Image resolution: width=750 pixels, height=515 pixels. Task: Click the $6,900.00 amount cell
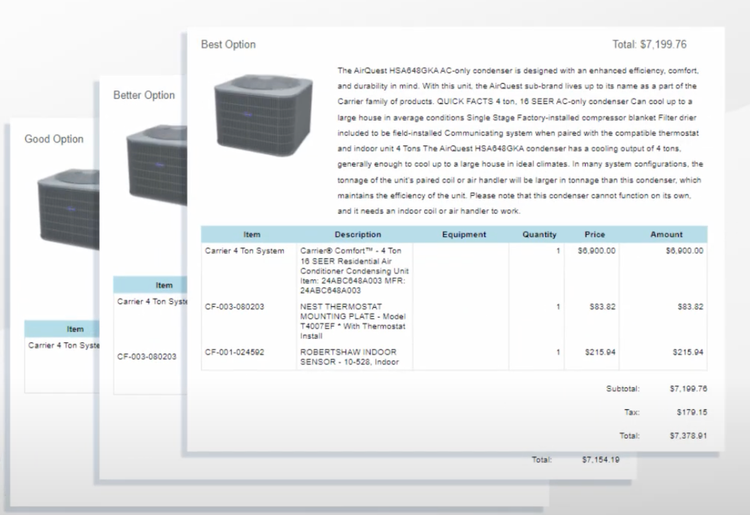tap(684, 251)
